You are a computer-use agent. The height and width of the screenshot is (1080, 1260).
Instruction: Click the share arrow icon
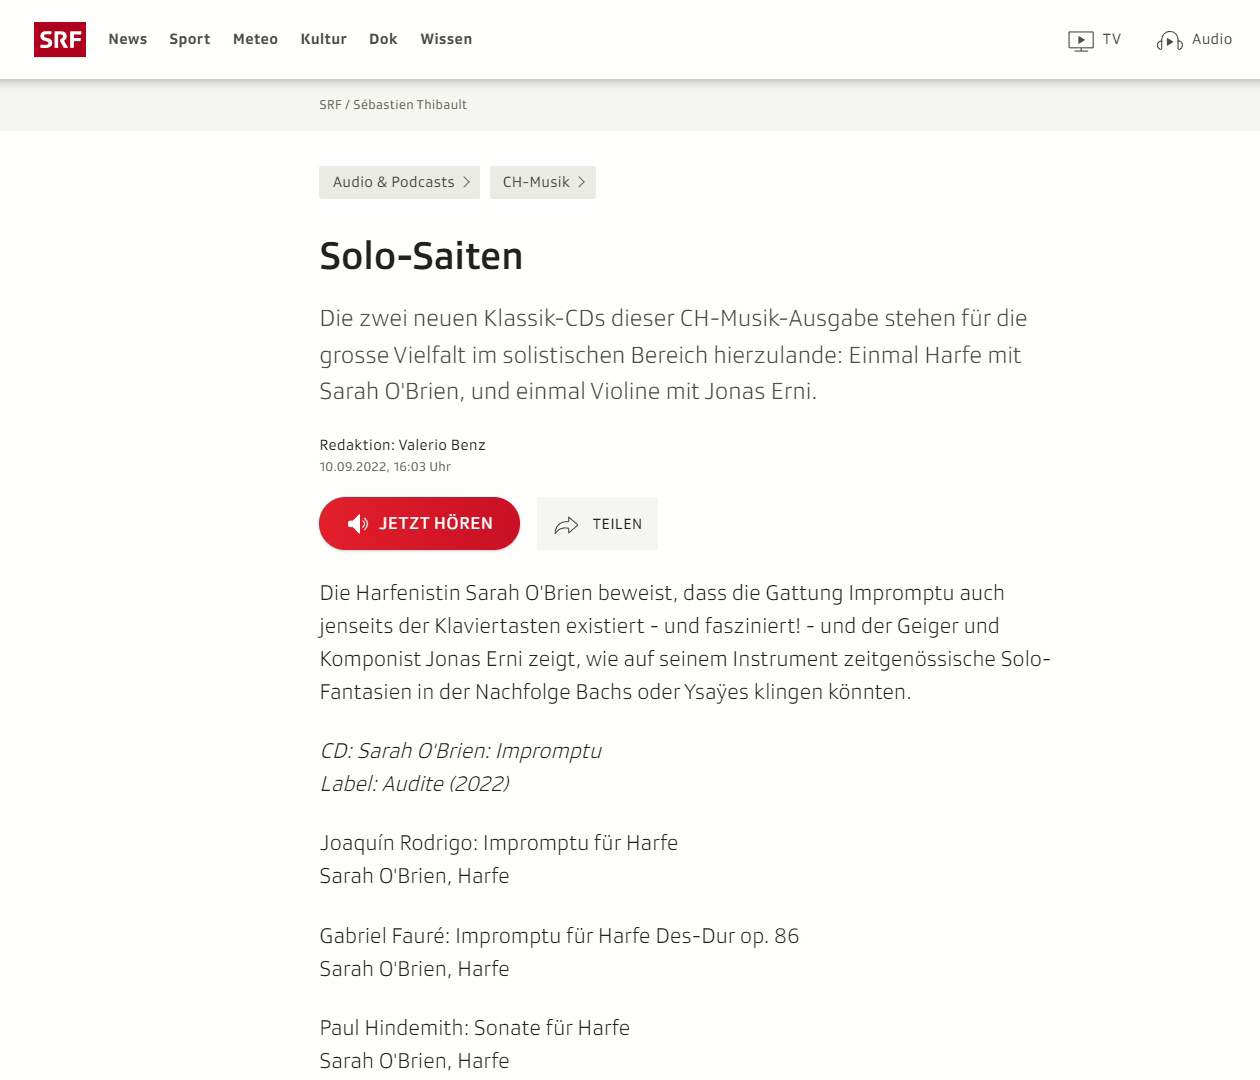click(566, 525)
